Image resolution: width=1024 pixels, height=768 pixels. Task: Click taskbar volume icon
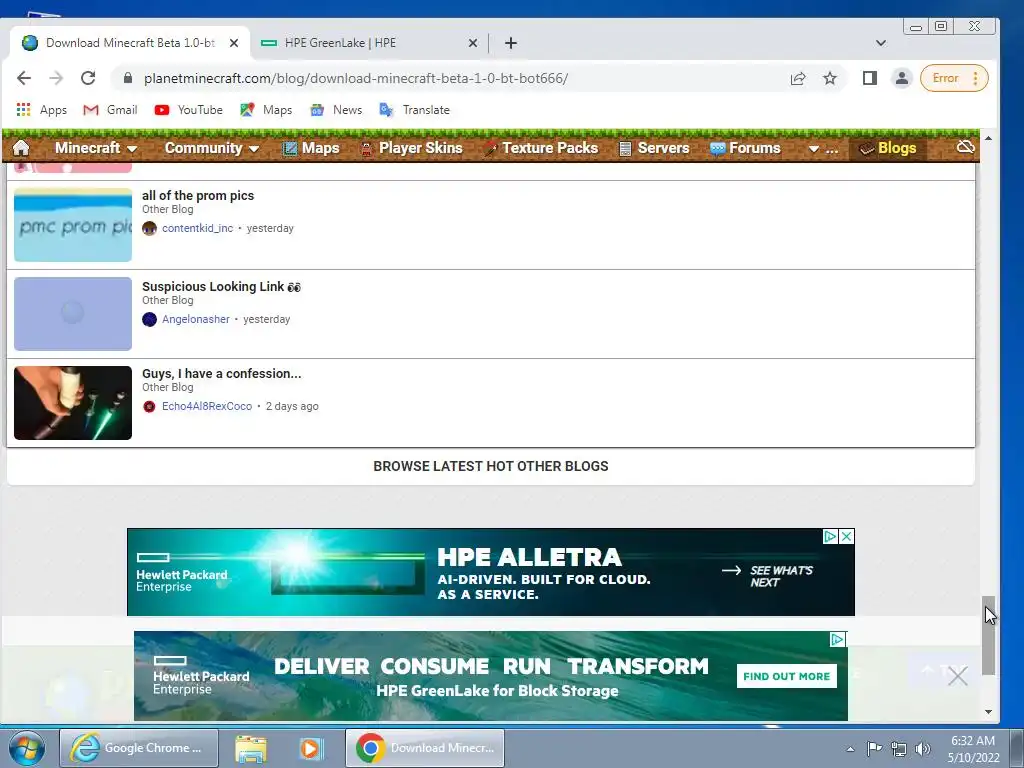pyautogui.click(x=923, y=748)
